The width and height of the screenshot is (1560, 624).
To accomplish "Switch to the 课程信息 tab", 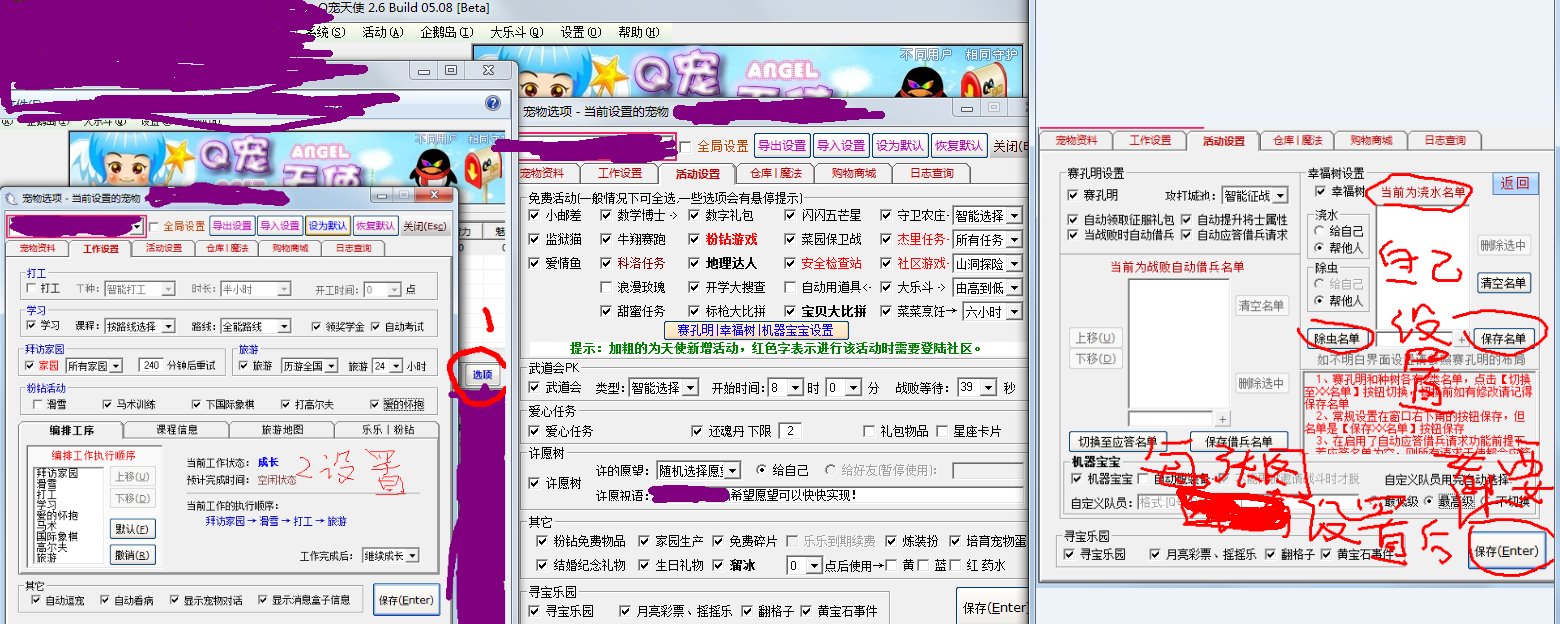I will point(175,430).
